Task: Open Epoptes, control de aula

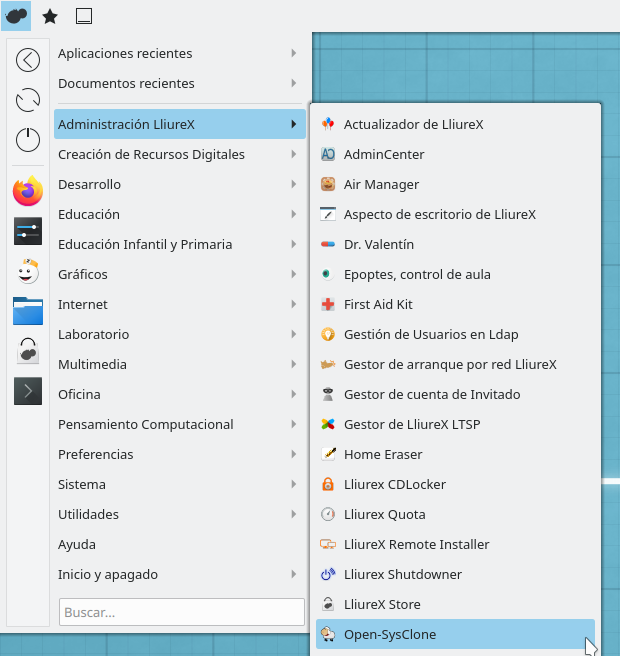Action: tap(417, 274)
